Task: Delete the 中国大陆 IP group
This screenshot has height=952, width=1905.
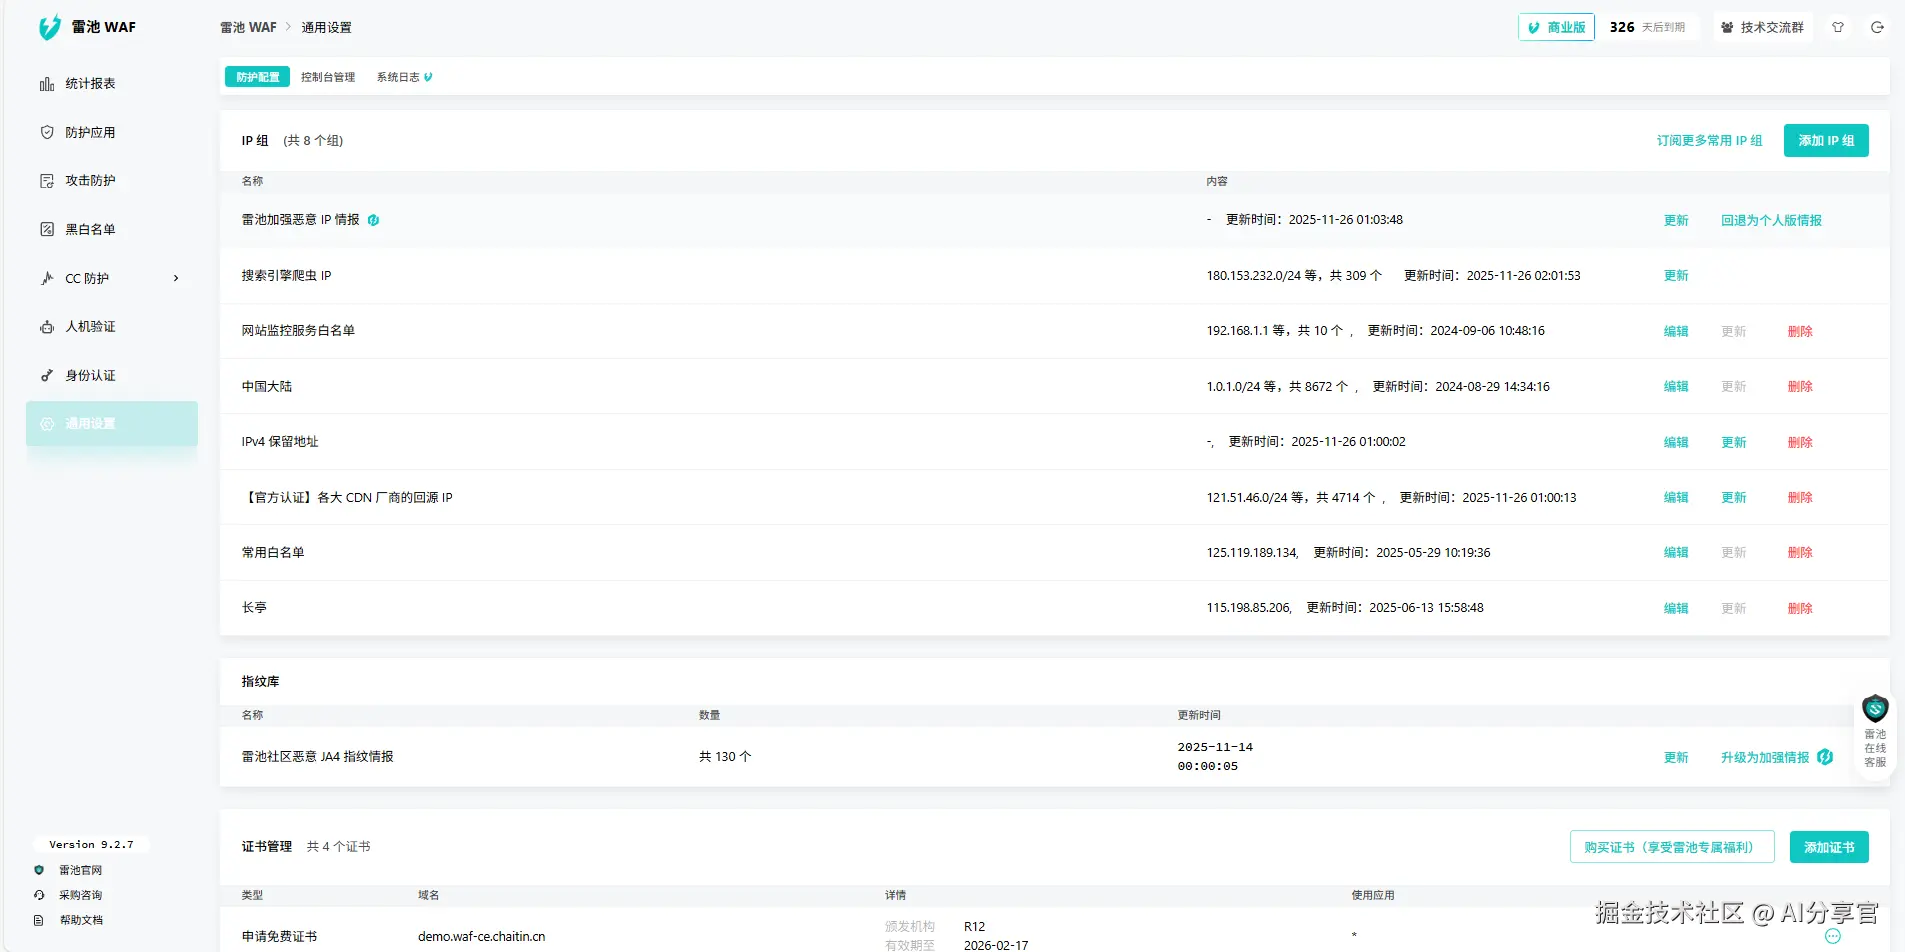Action: coord(1800,386)
